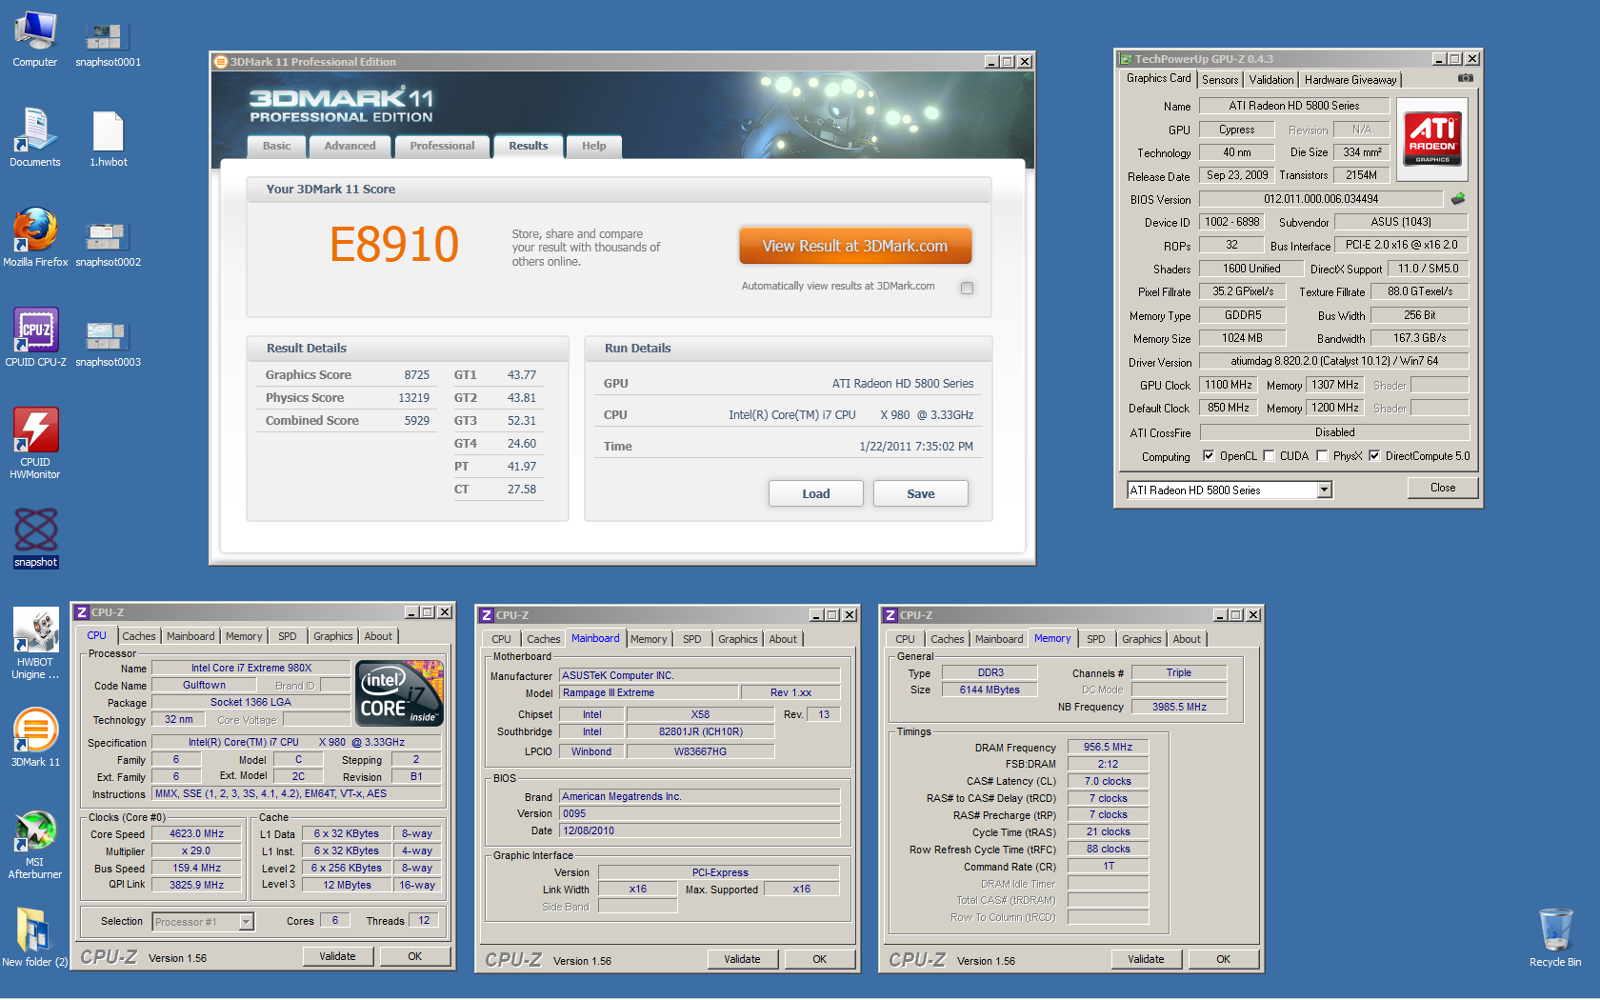Launch Mozilla Firefox from desktop
This screenshot has height=1000, width=1600.
pyautogui.click(x=35, y=238)
